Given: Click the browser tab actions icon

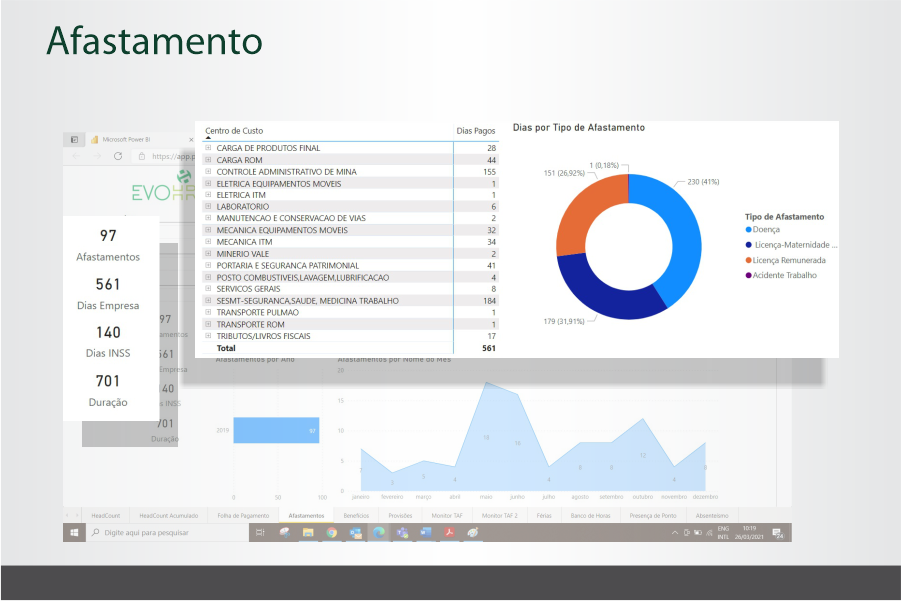Looking at the screenshot, I should [x=74, y=140].
